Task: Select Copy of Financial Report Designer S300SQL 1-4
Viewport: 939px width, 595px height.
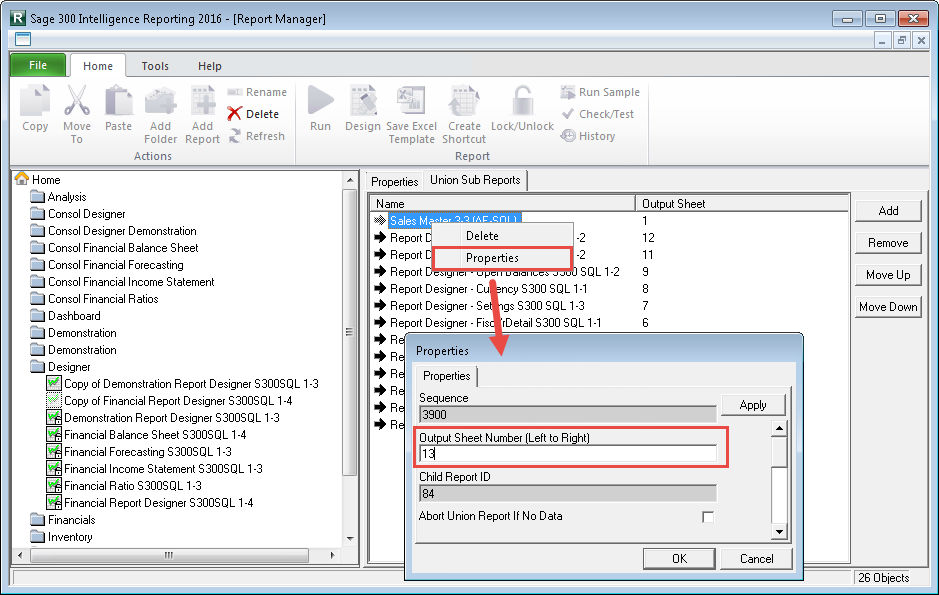Action: tap(169, 400)
